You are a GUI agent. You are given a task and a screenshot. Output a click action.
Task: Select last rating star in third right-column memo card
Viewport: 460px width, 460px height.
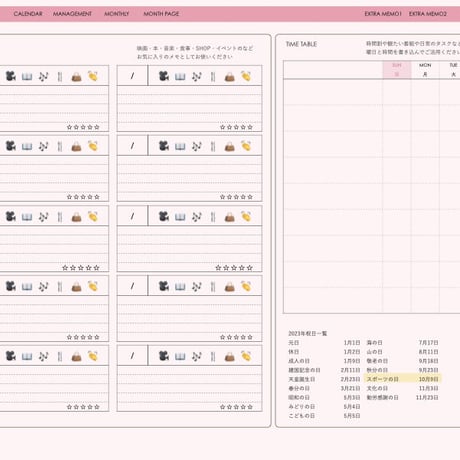pyautogui.click(x=250, y=268)
